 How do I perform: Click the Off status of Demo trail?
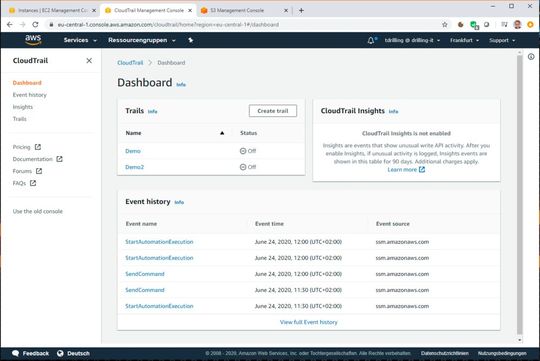[248, 151]
